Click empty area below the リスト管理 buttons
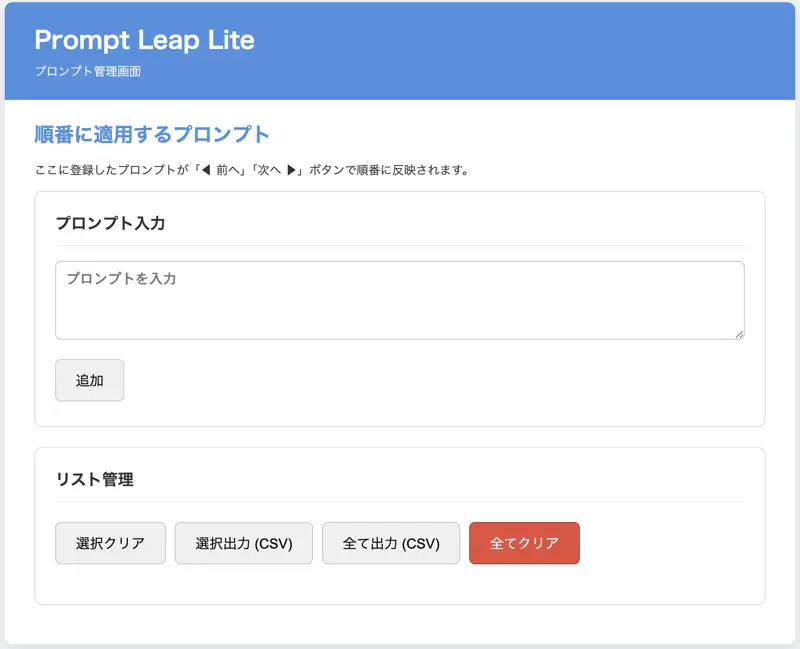This screenshot has width=800, height=649. pos(399,585)
